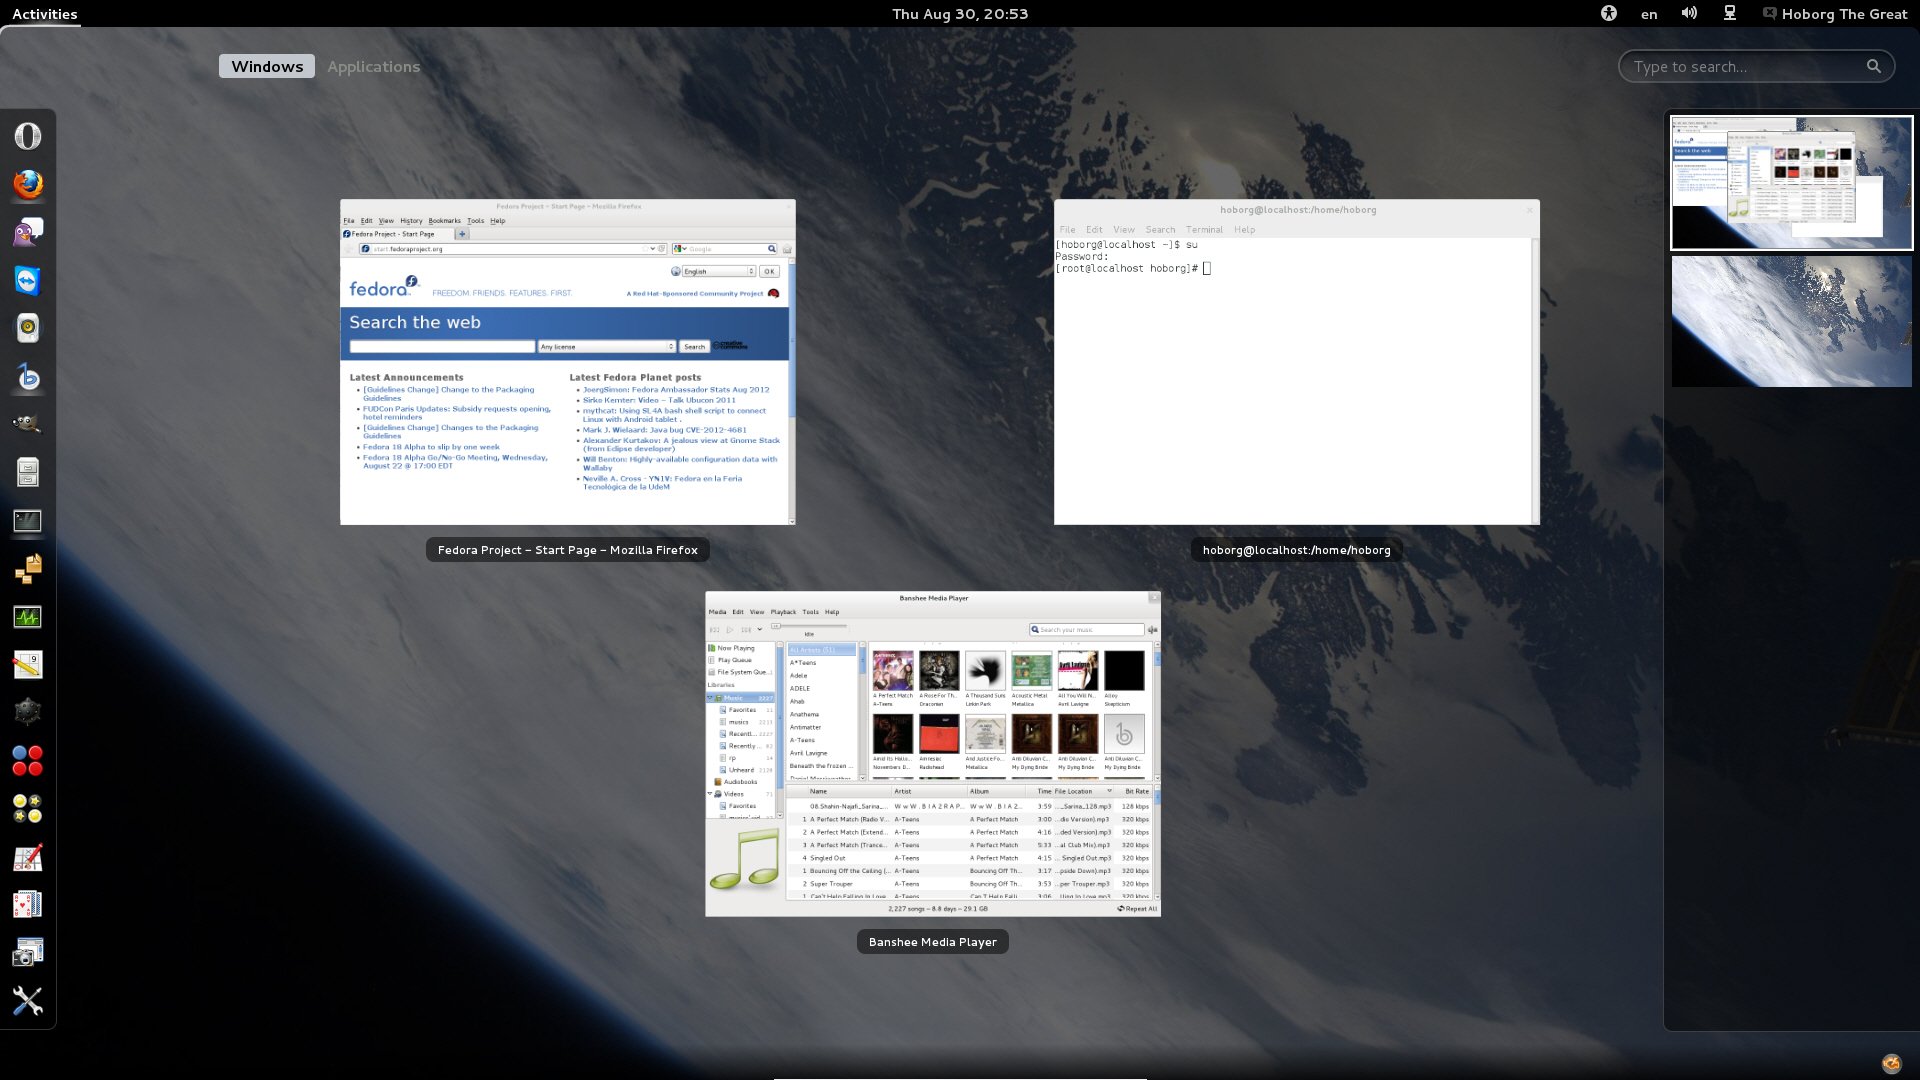Click the Activities button
The image size is (1920, 1080).
click(45, 14)
